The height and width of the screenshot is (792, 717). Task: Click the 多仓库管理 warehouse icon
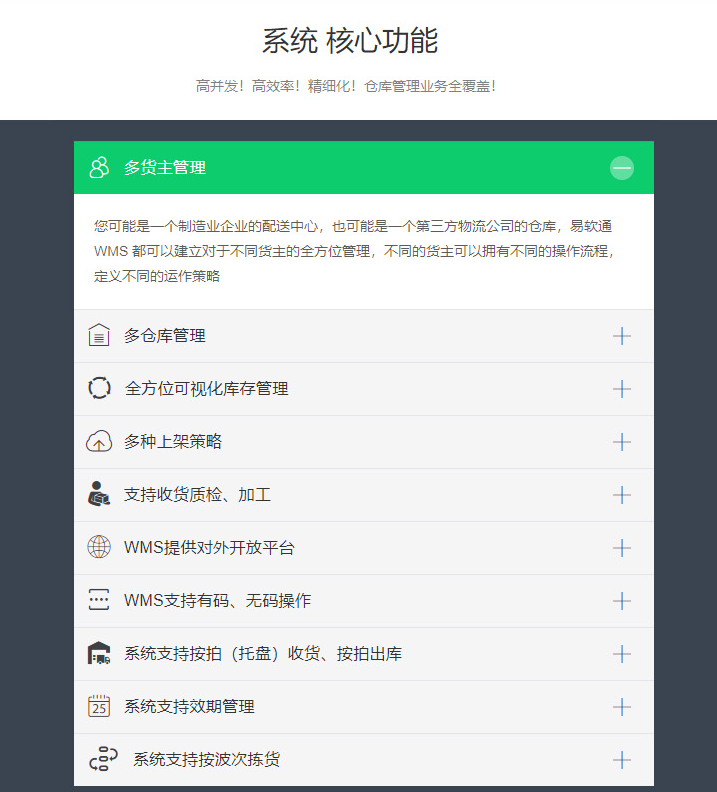99,335
